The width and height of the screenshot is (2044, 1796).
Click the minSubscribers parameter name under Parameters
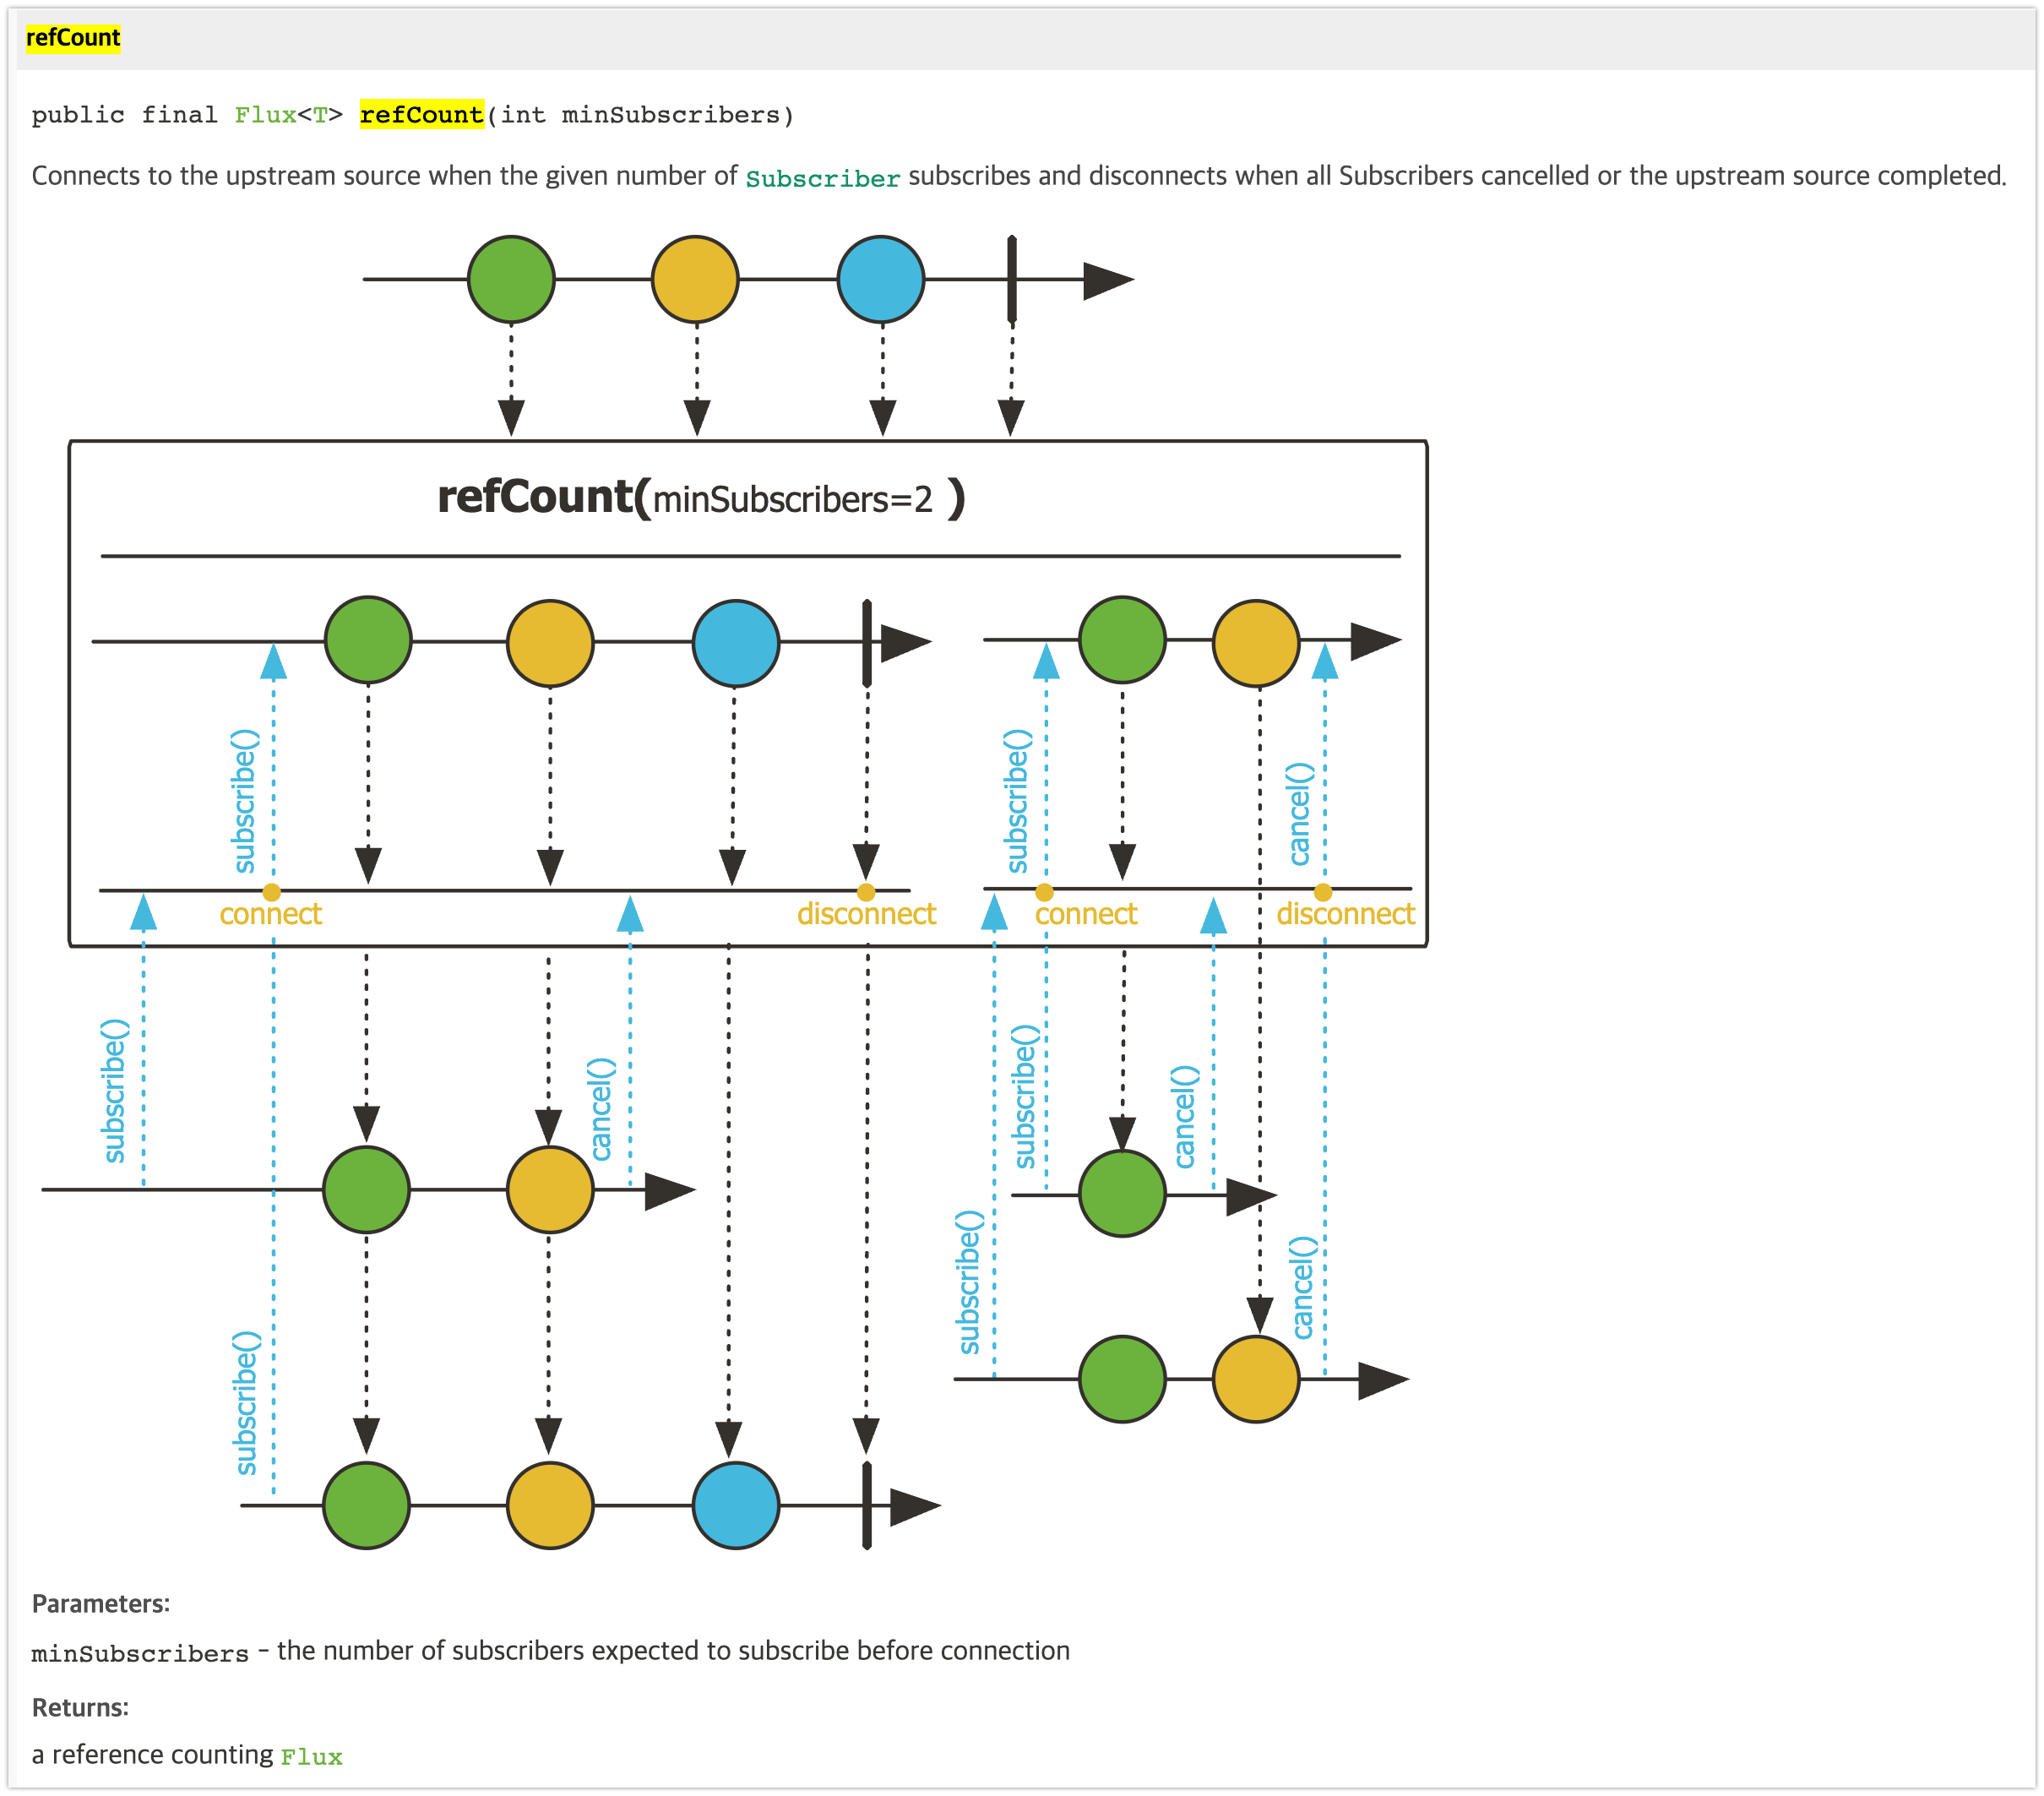click(x=140, y=1654)
